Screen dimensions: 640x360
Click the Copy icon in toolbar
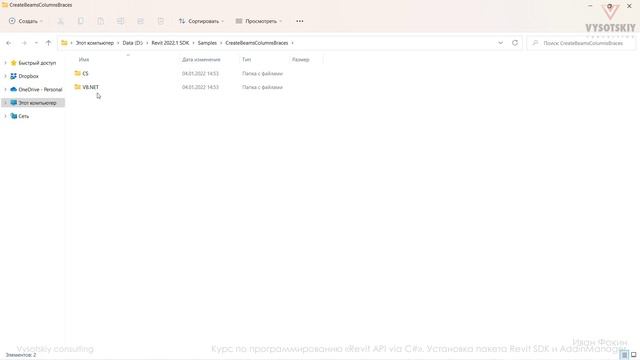coord(80,21)
